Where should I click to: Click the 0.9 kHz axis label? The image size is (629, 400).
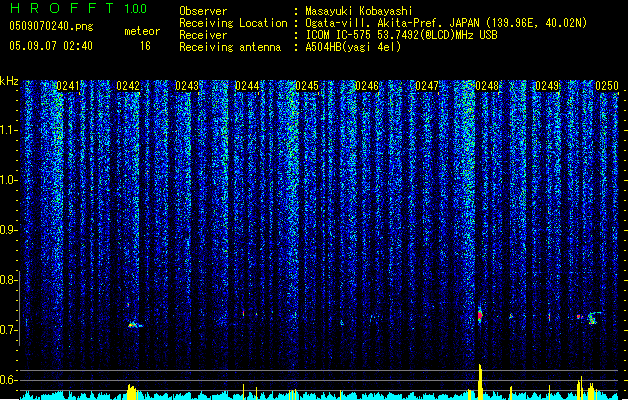pos(8,230)
